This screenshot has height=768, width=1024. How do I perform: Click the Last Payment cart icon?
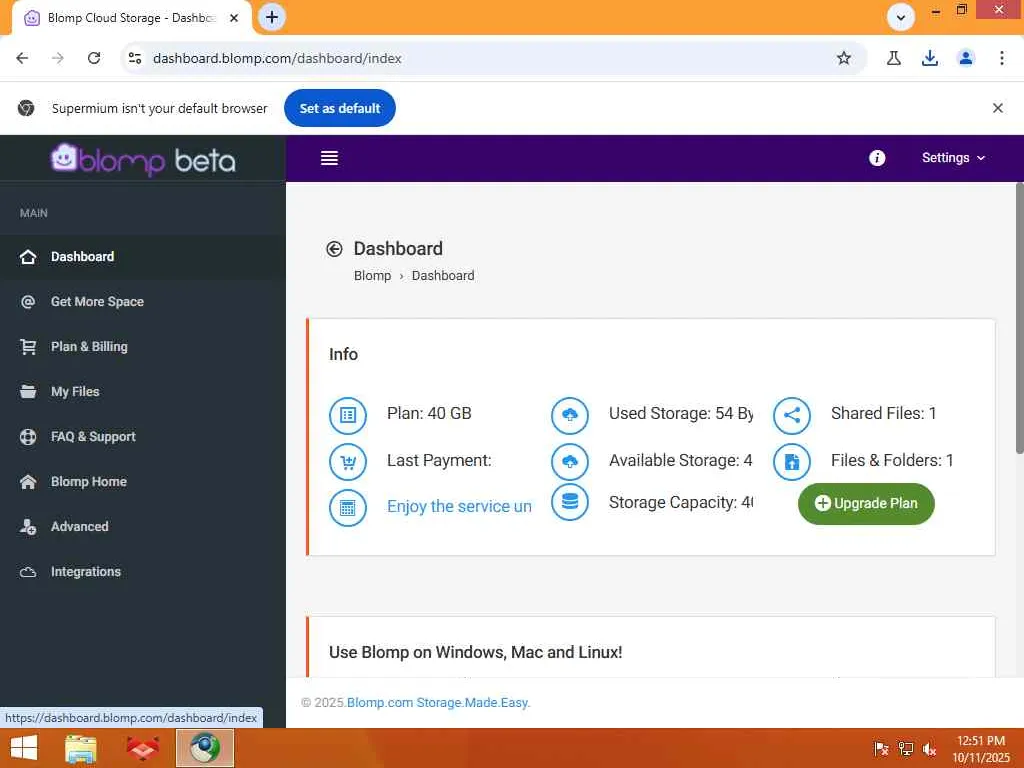[x=347, y=462]
